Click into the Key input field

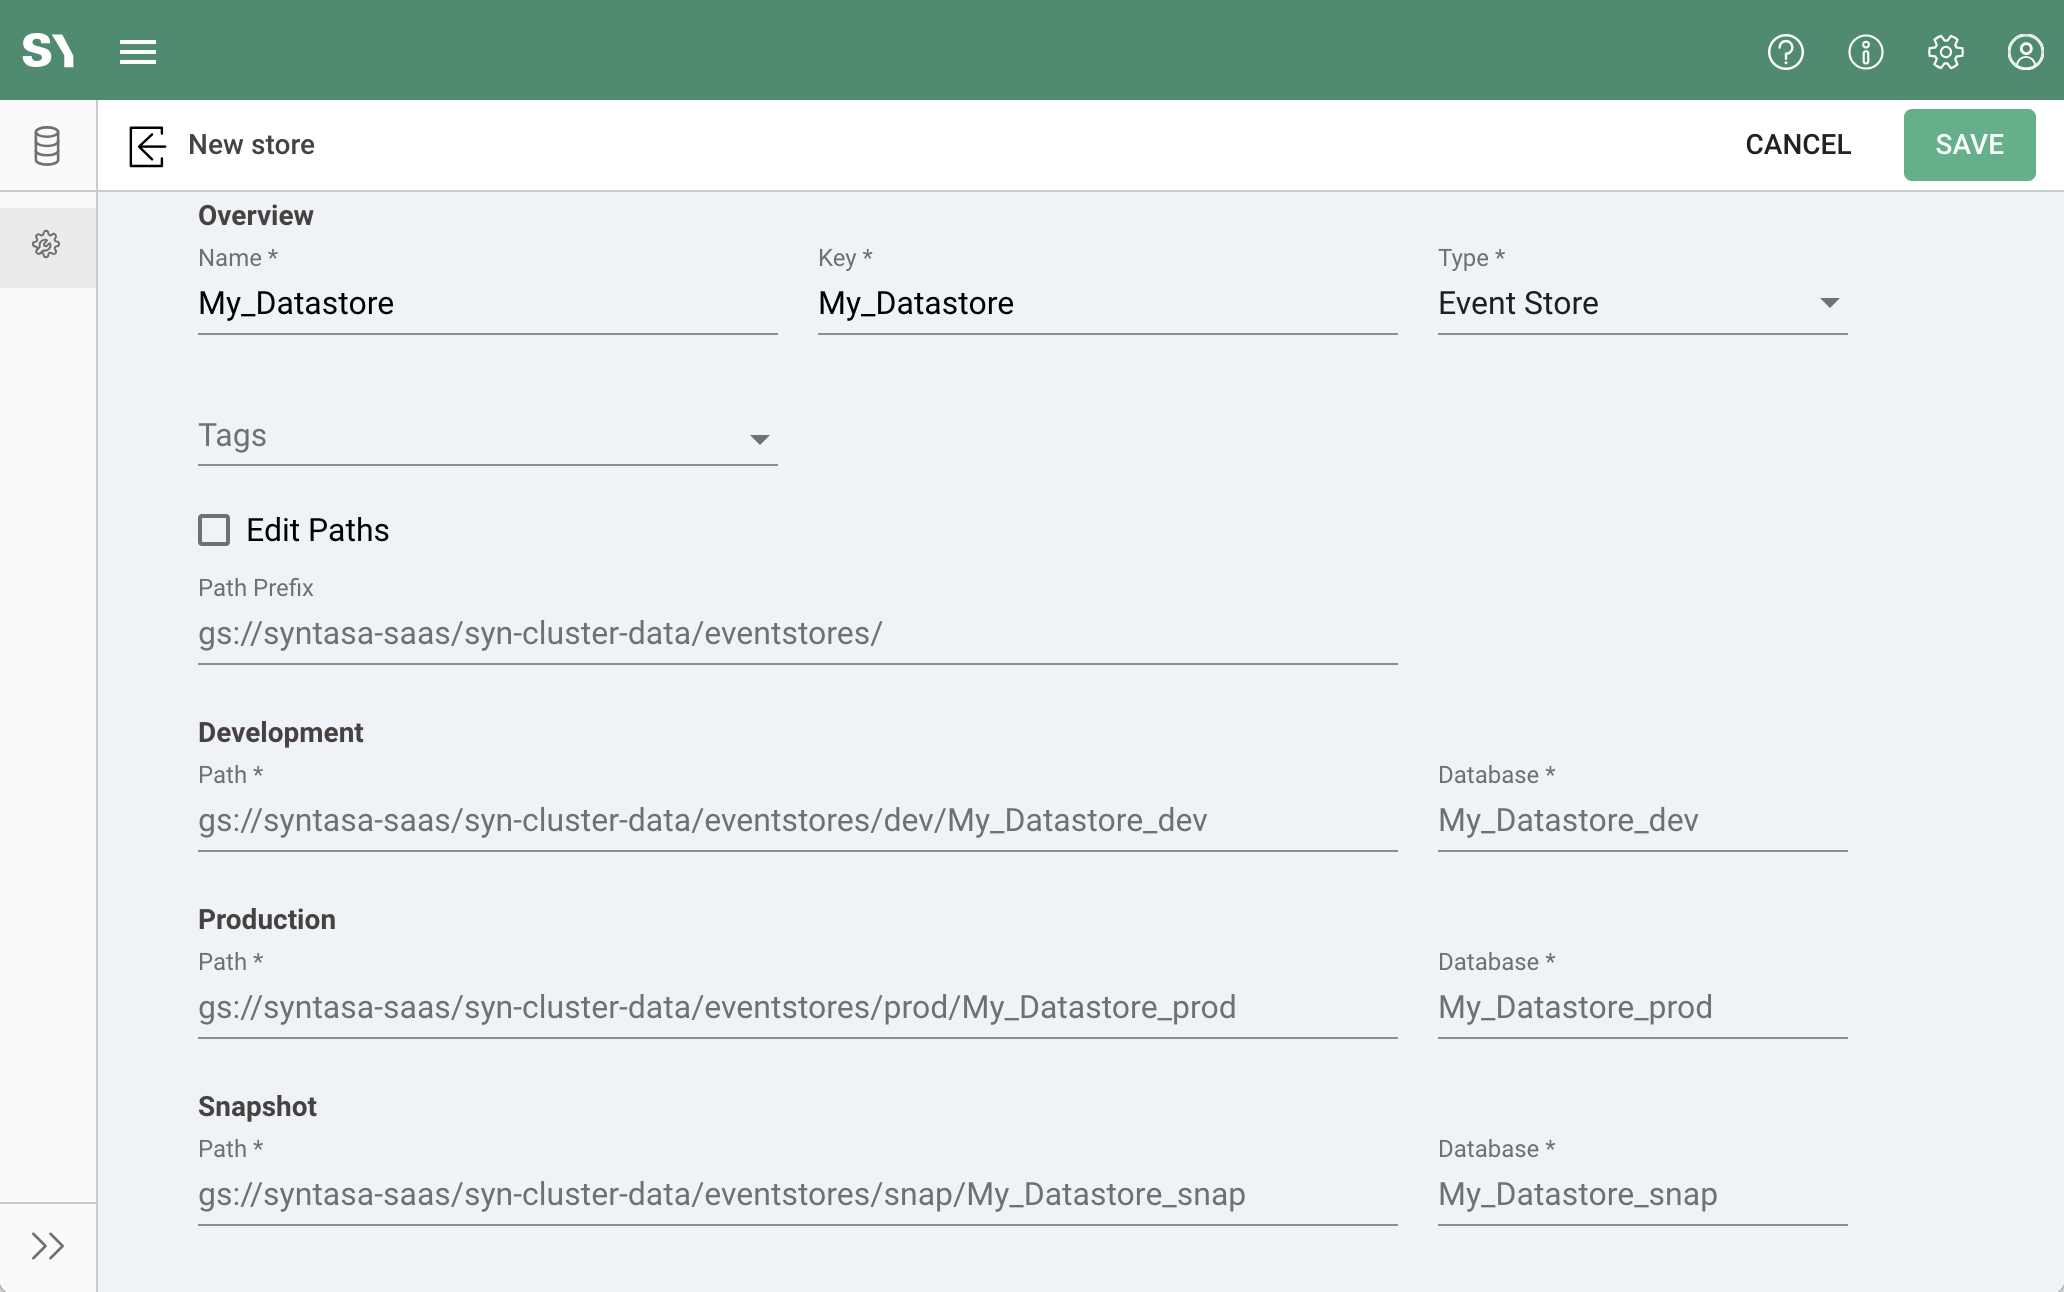point(1107,304)
